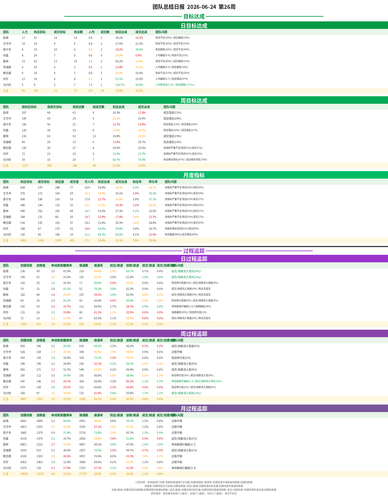388x500 pixels.
Task: Click the 日过程追踪 table banner
Action: coord(194,259)
